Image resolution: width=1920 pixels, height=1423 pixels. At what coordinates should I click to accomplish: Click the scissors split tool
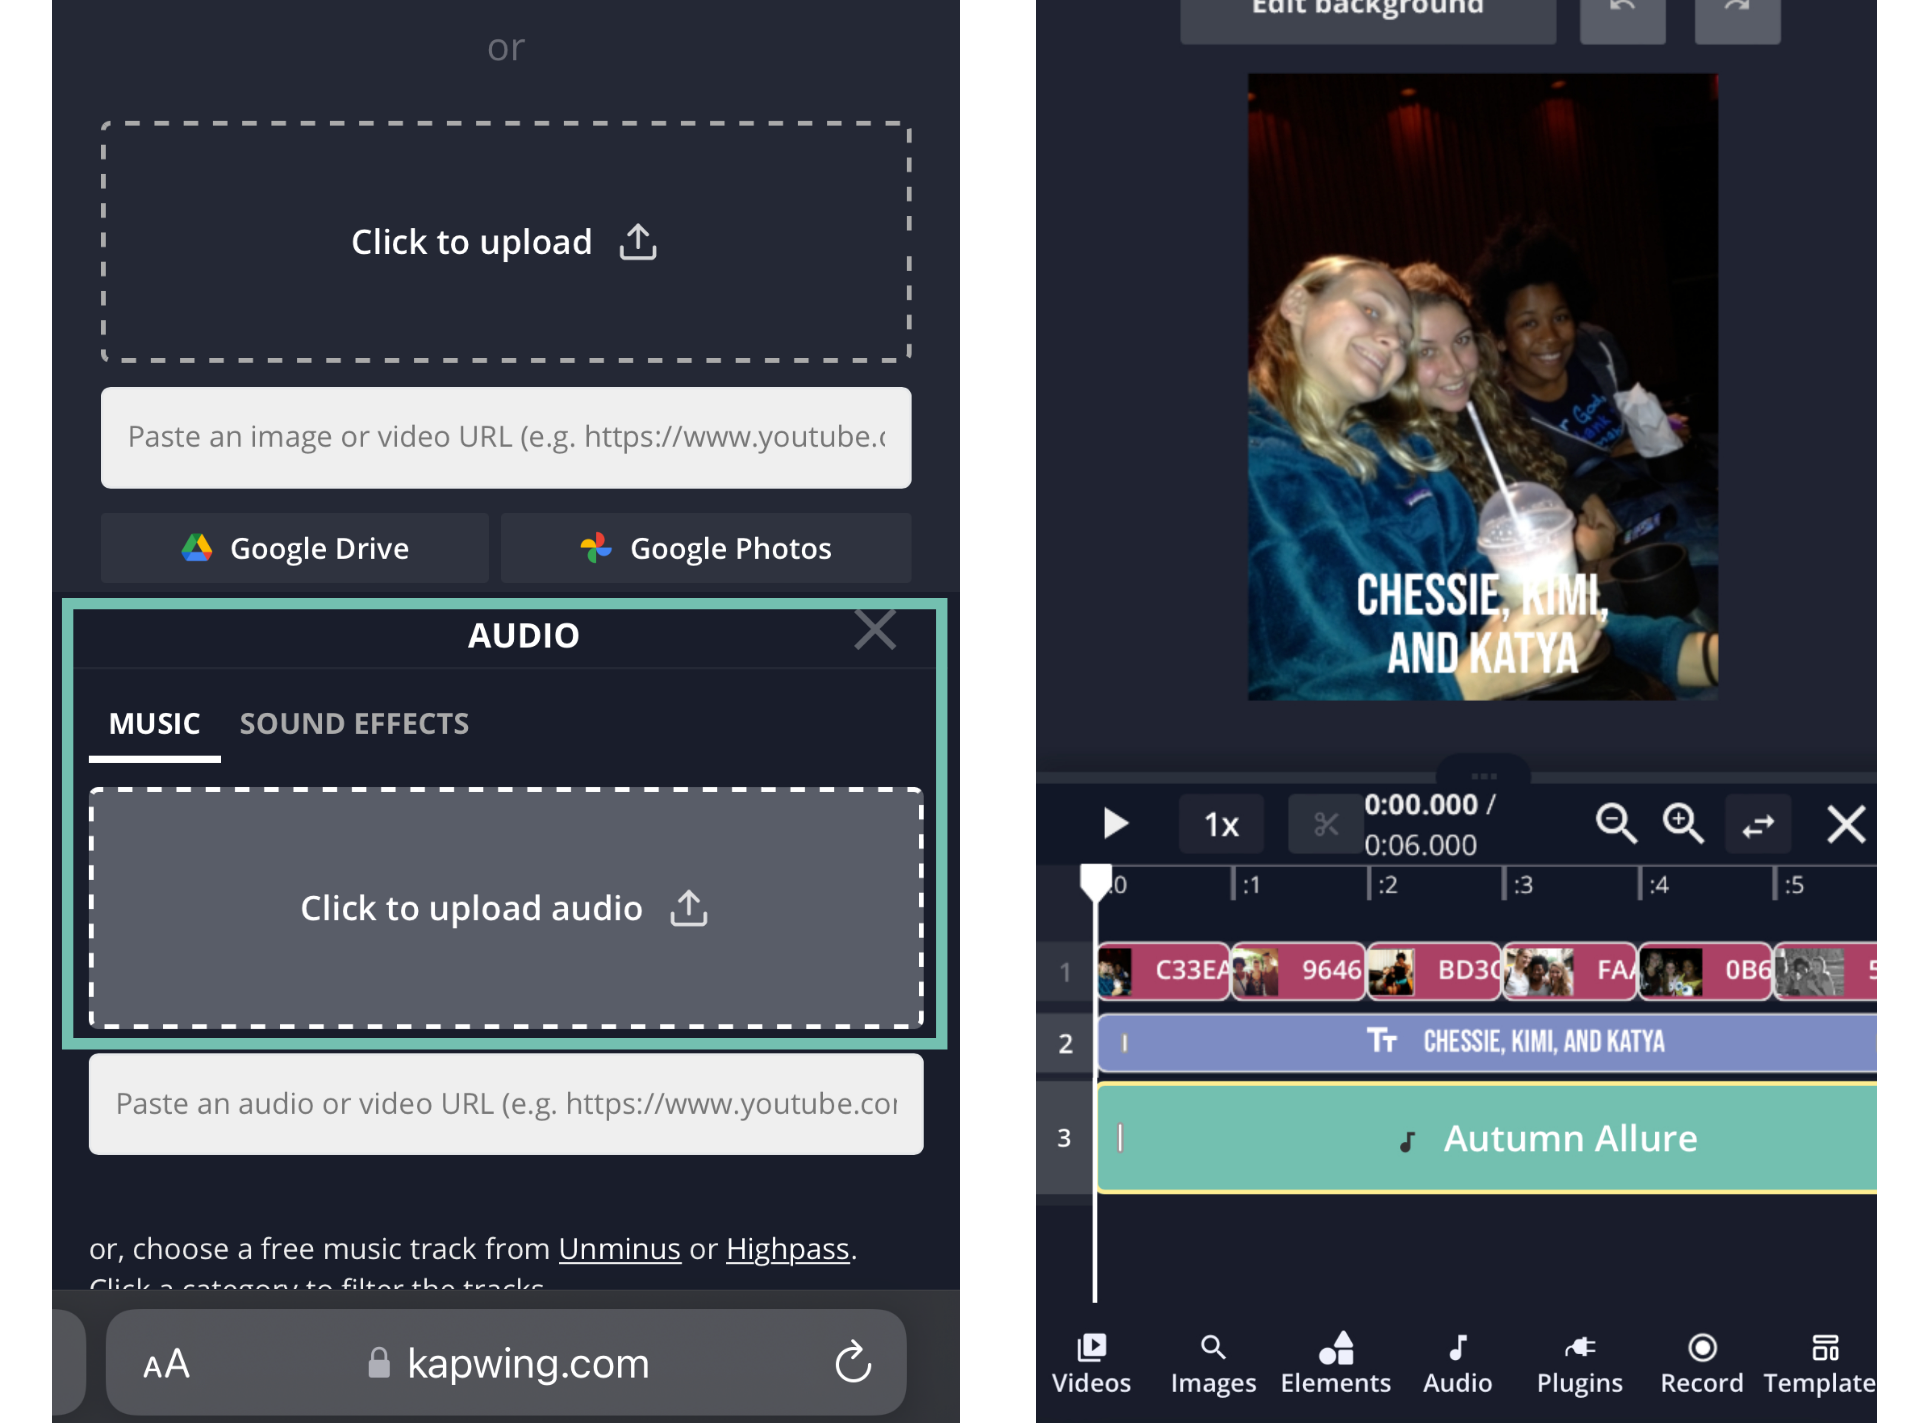point(1325,825)
